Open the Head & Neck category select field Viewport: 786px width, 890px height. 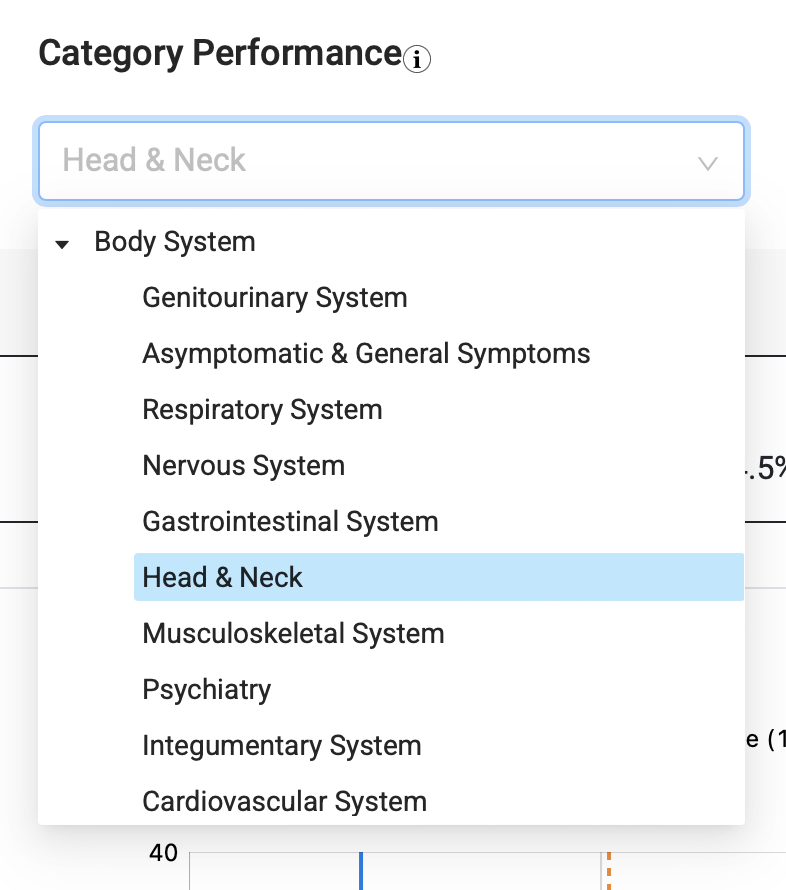tap(392, 161)
